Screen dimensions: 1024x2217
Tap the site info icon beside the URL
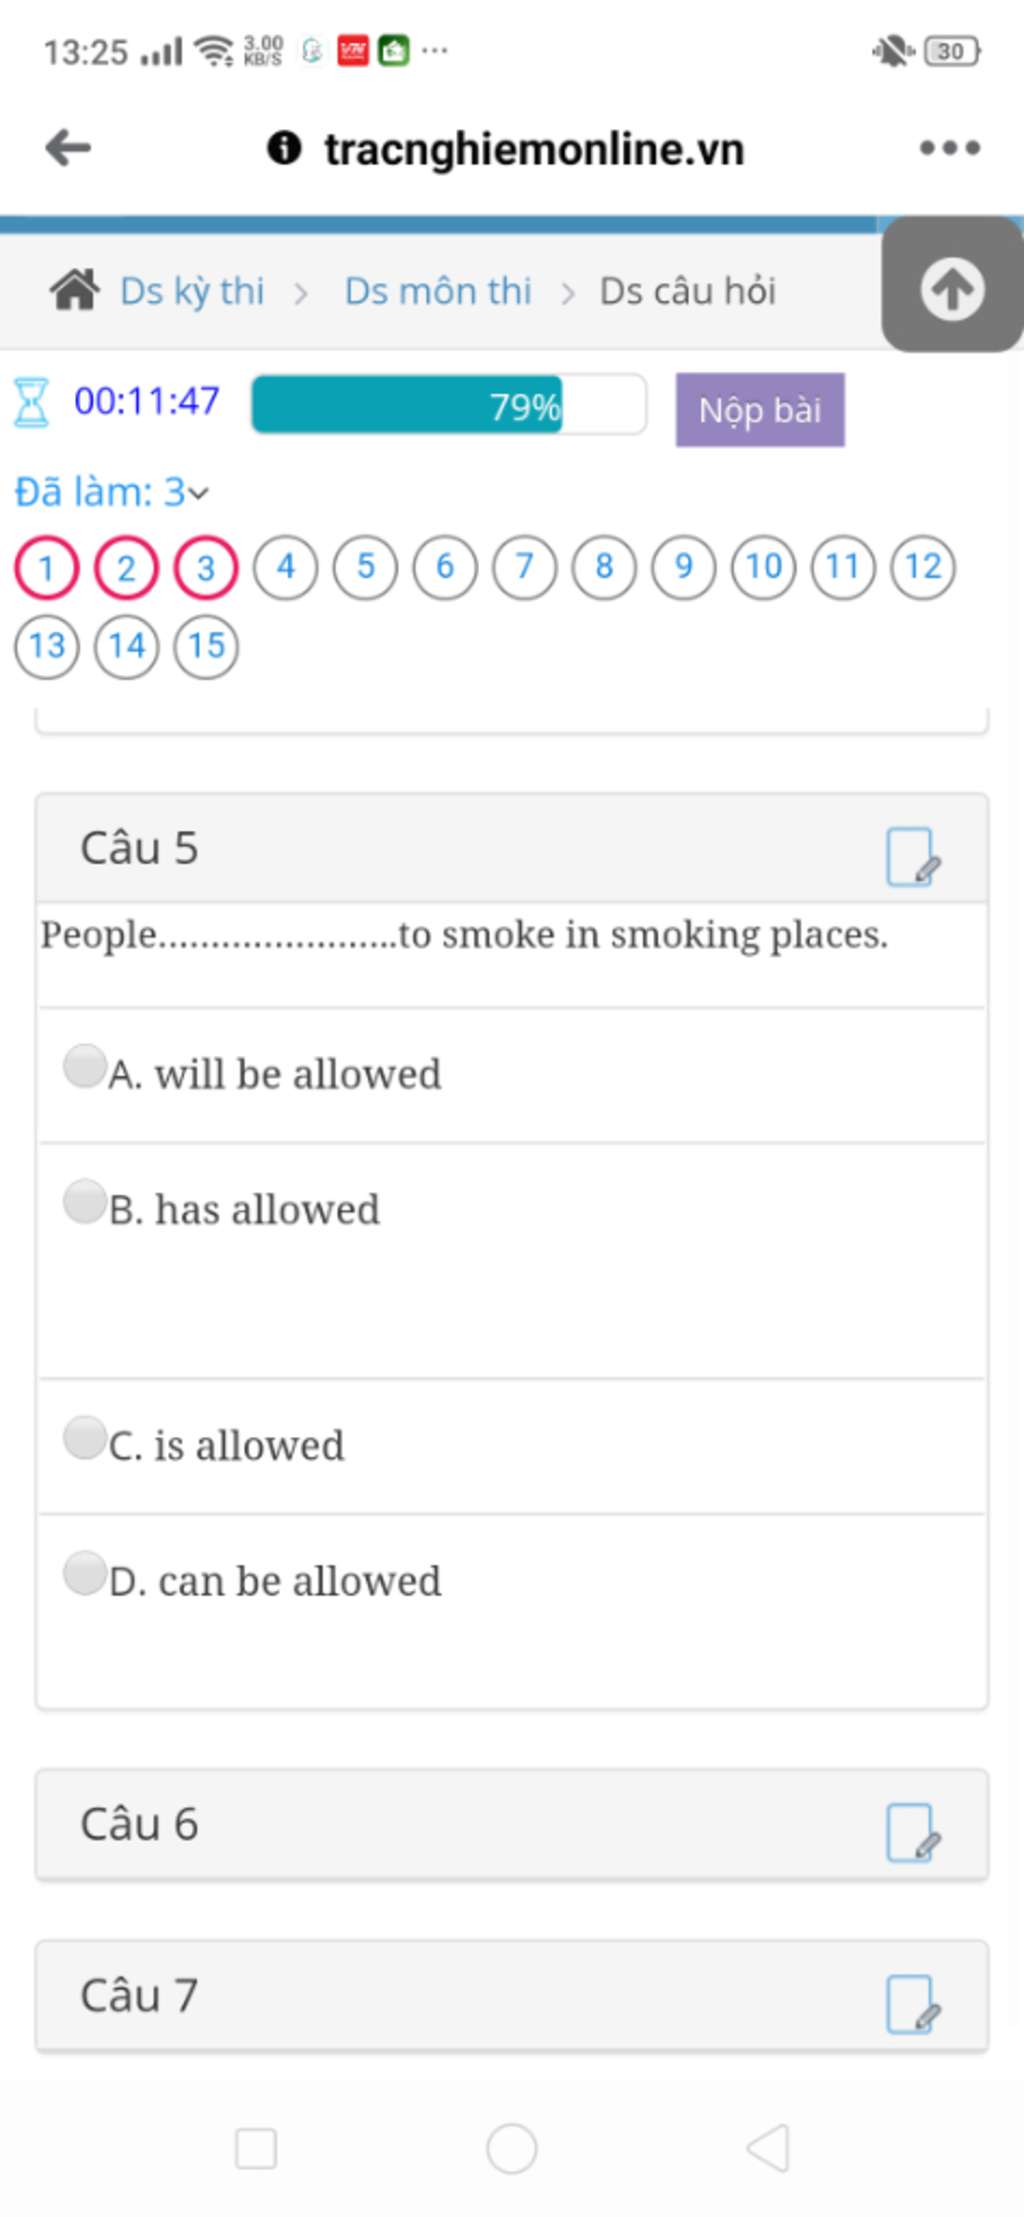point(284,148)
